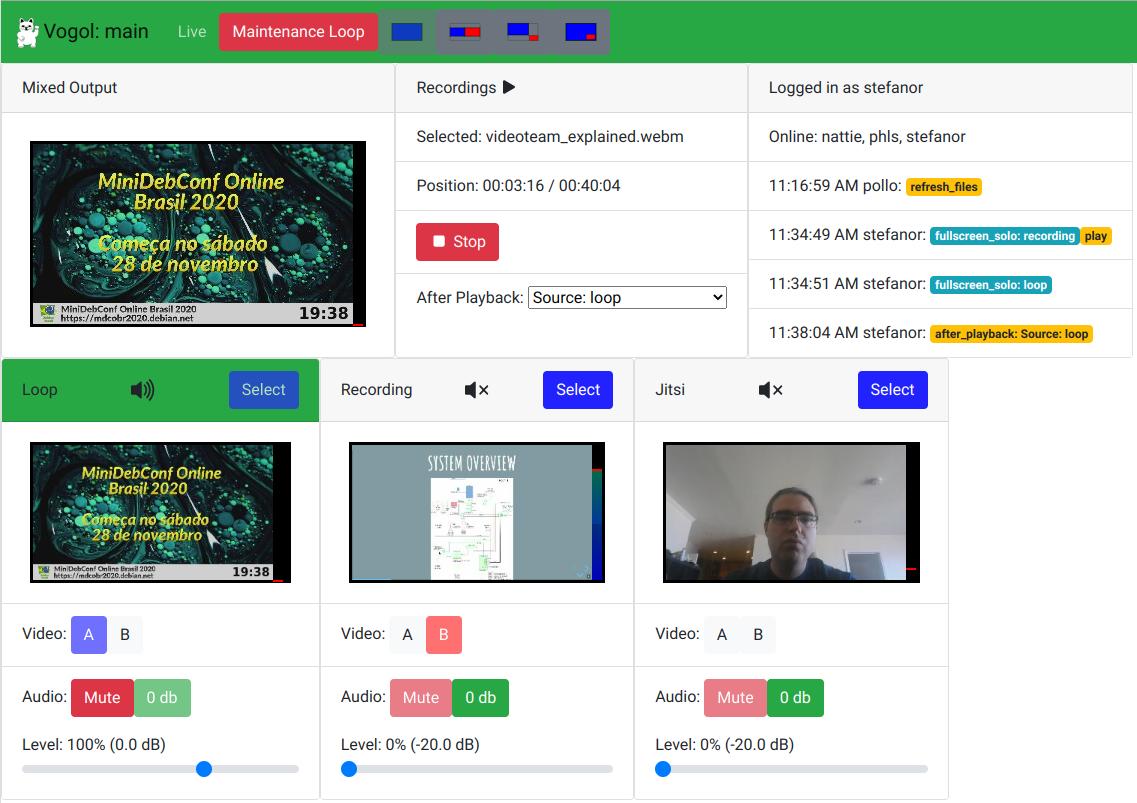Open the Live menu item
The image size is (1137, 803).
click(192, 32)
